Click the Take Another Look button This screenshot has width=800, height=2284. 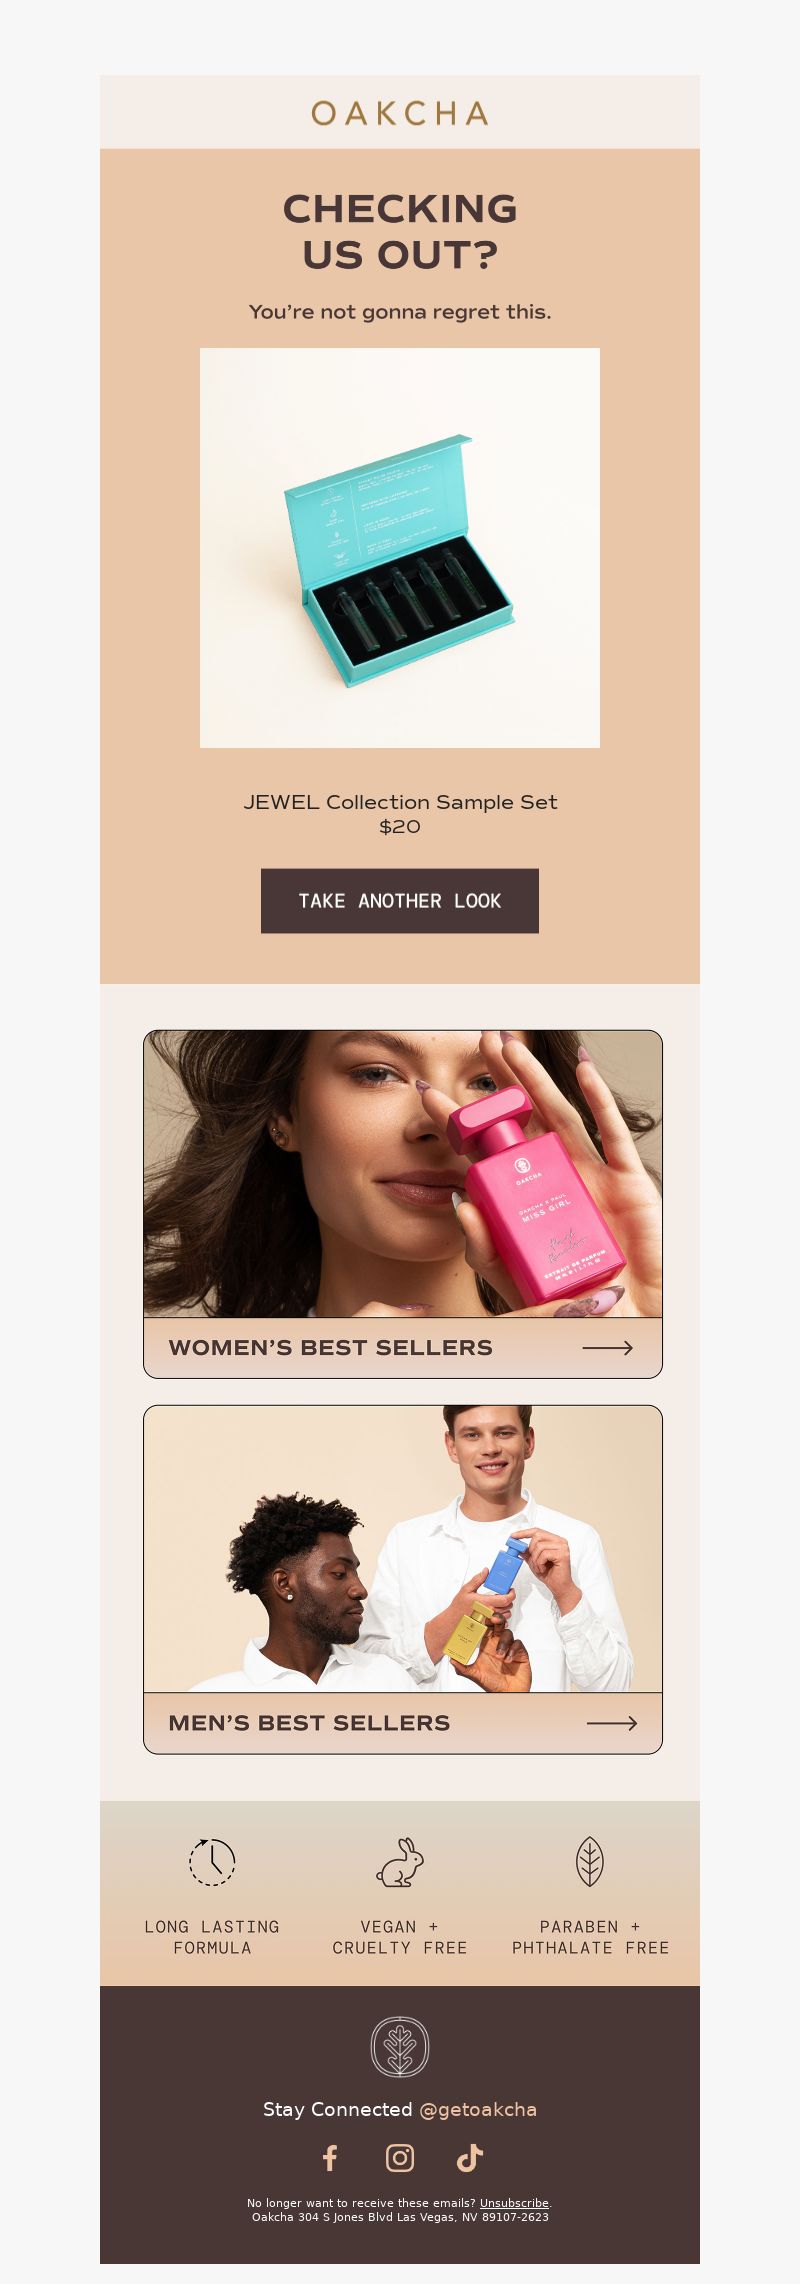tap(400, 901)
